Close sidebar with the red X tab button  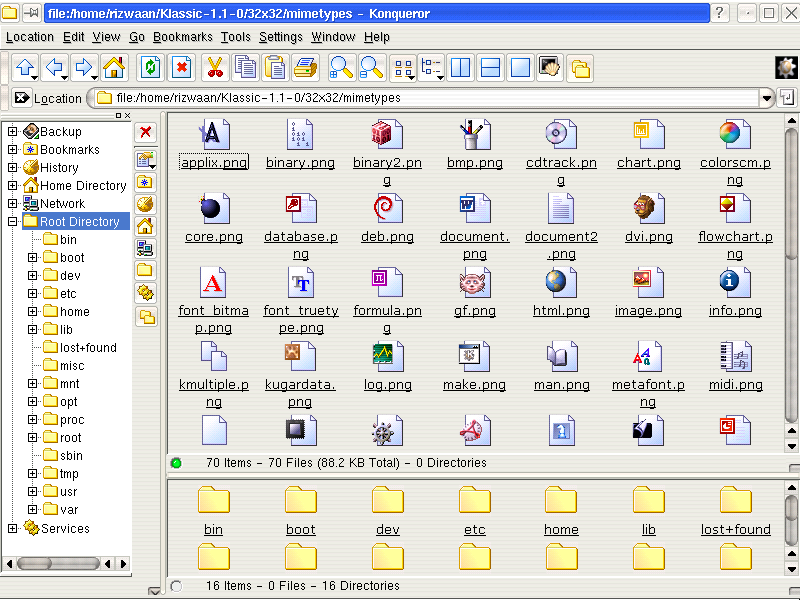[x=145, y=132]
